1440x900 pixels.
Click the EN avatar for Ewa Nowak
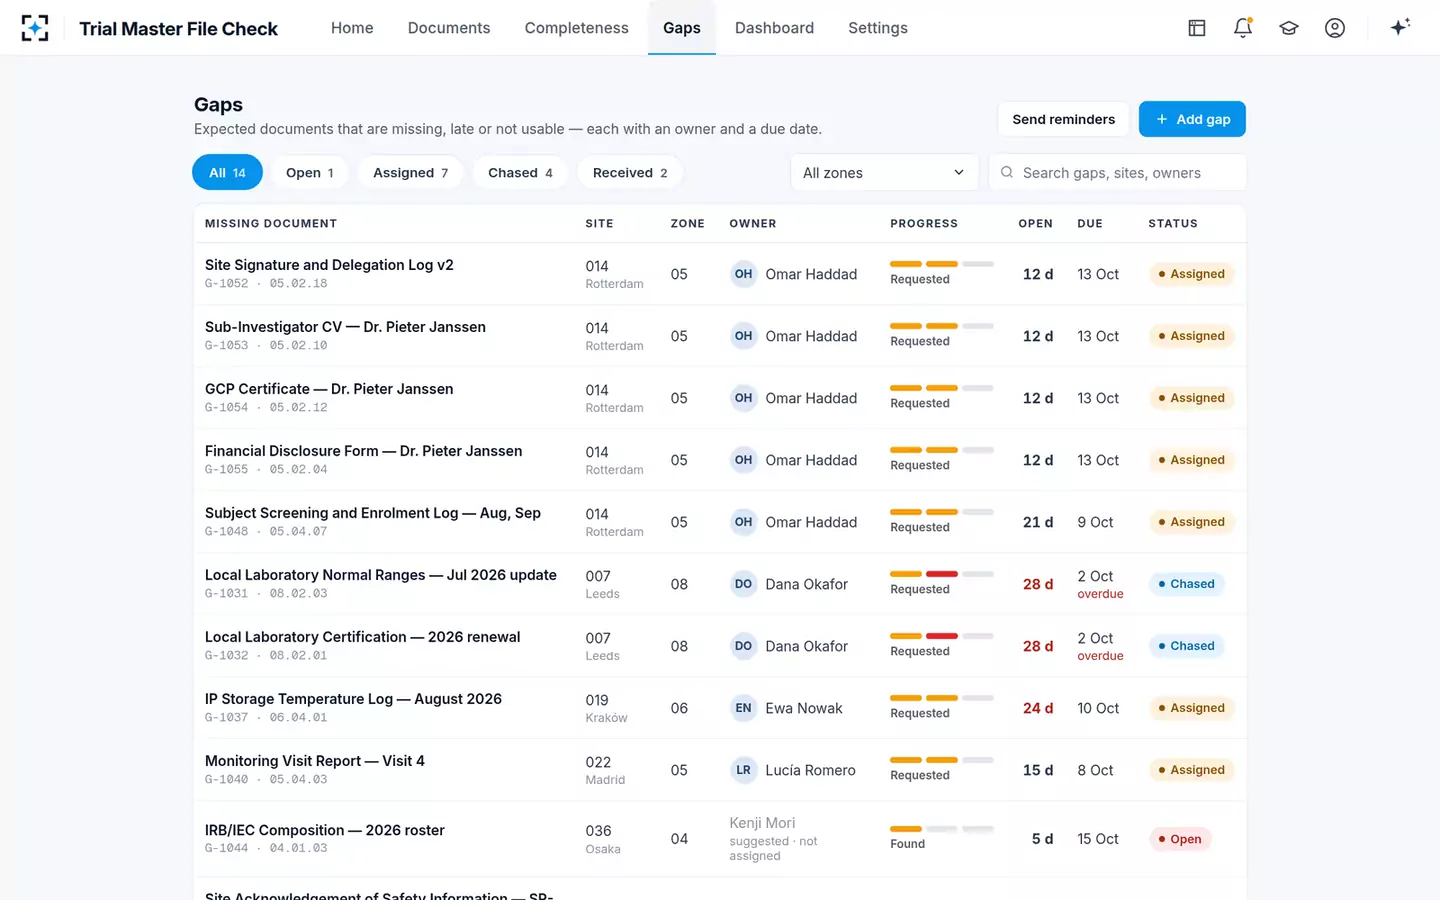point(743,708)
